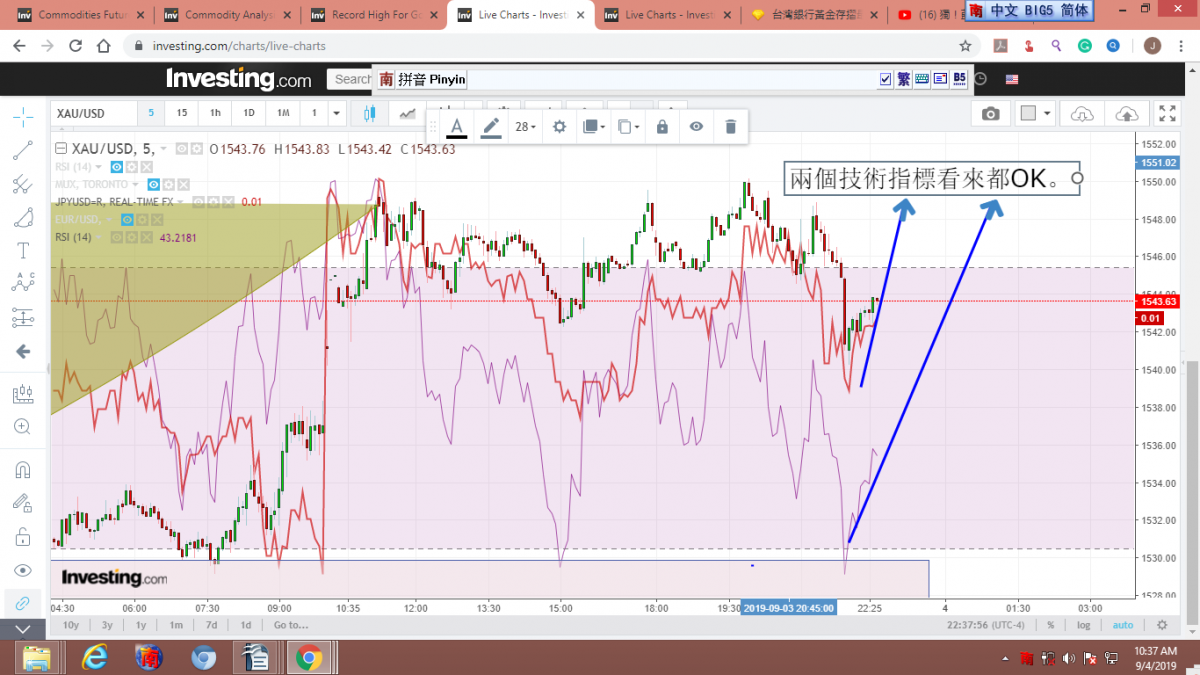Toggle the auto scale option
This screenshot has width=1200, height=675.
coord(1123,625)
